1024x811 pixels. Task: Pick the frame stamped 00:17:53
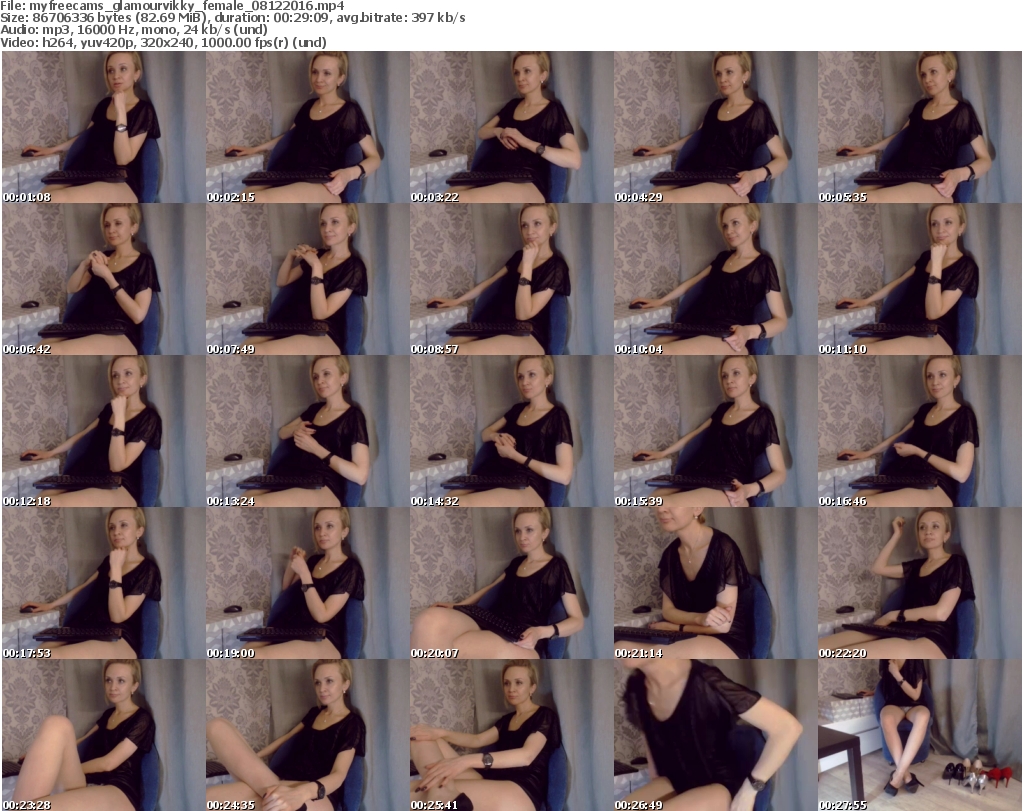103,583
